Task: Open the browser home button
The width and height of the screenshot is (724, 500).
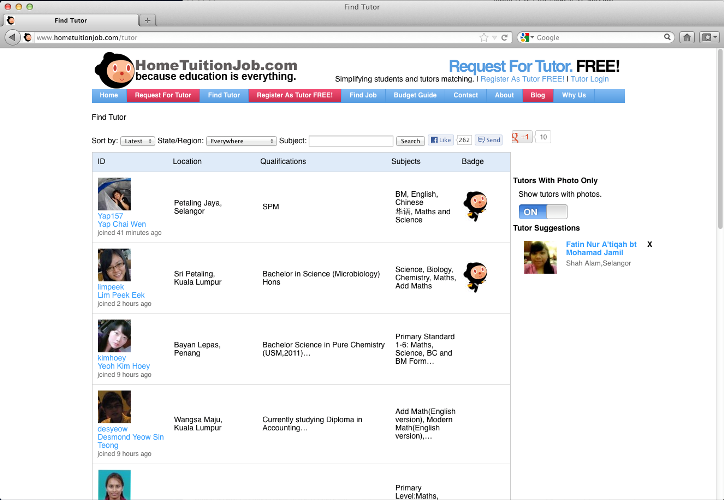Action: click(687, 37)
